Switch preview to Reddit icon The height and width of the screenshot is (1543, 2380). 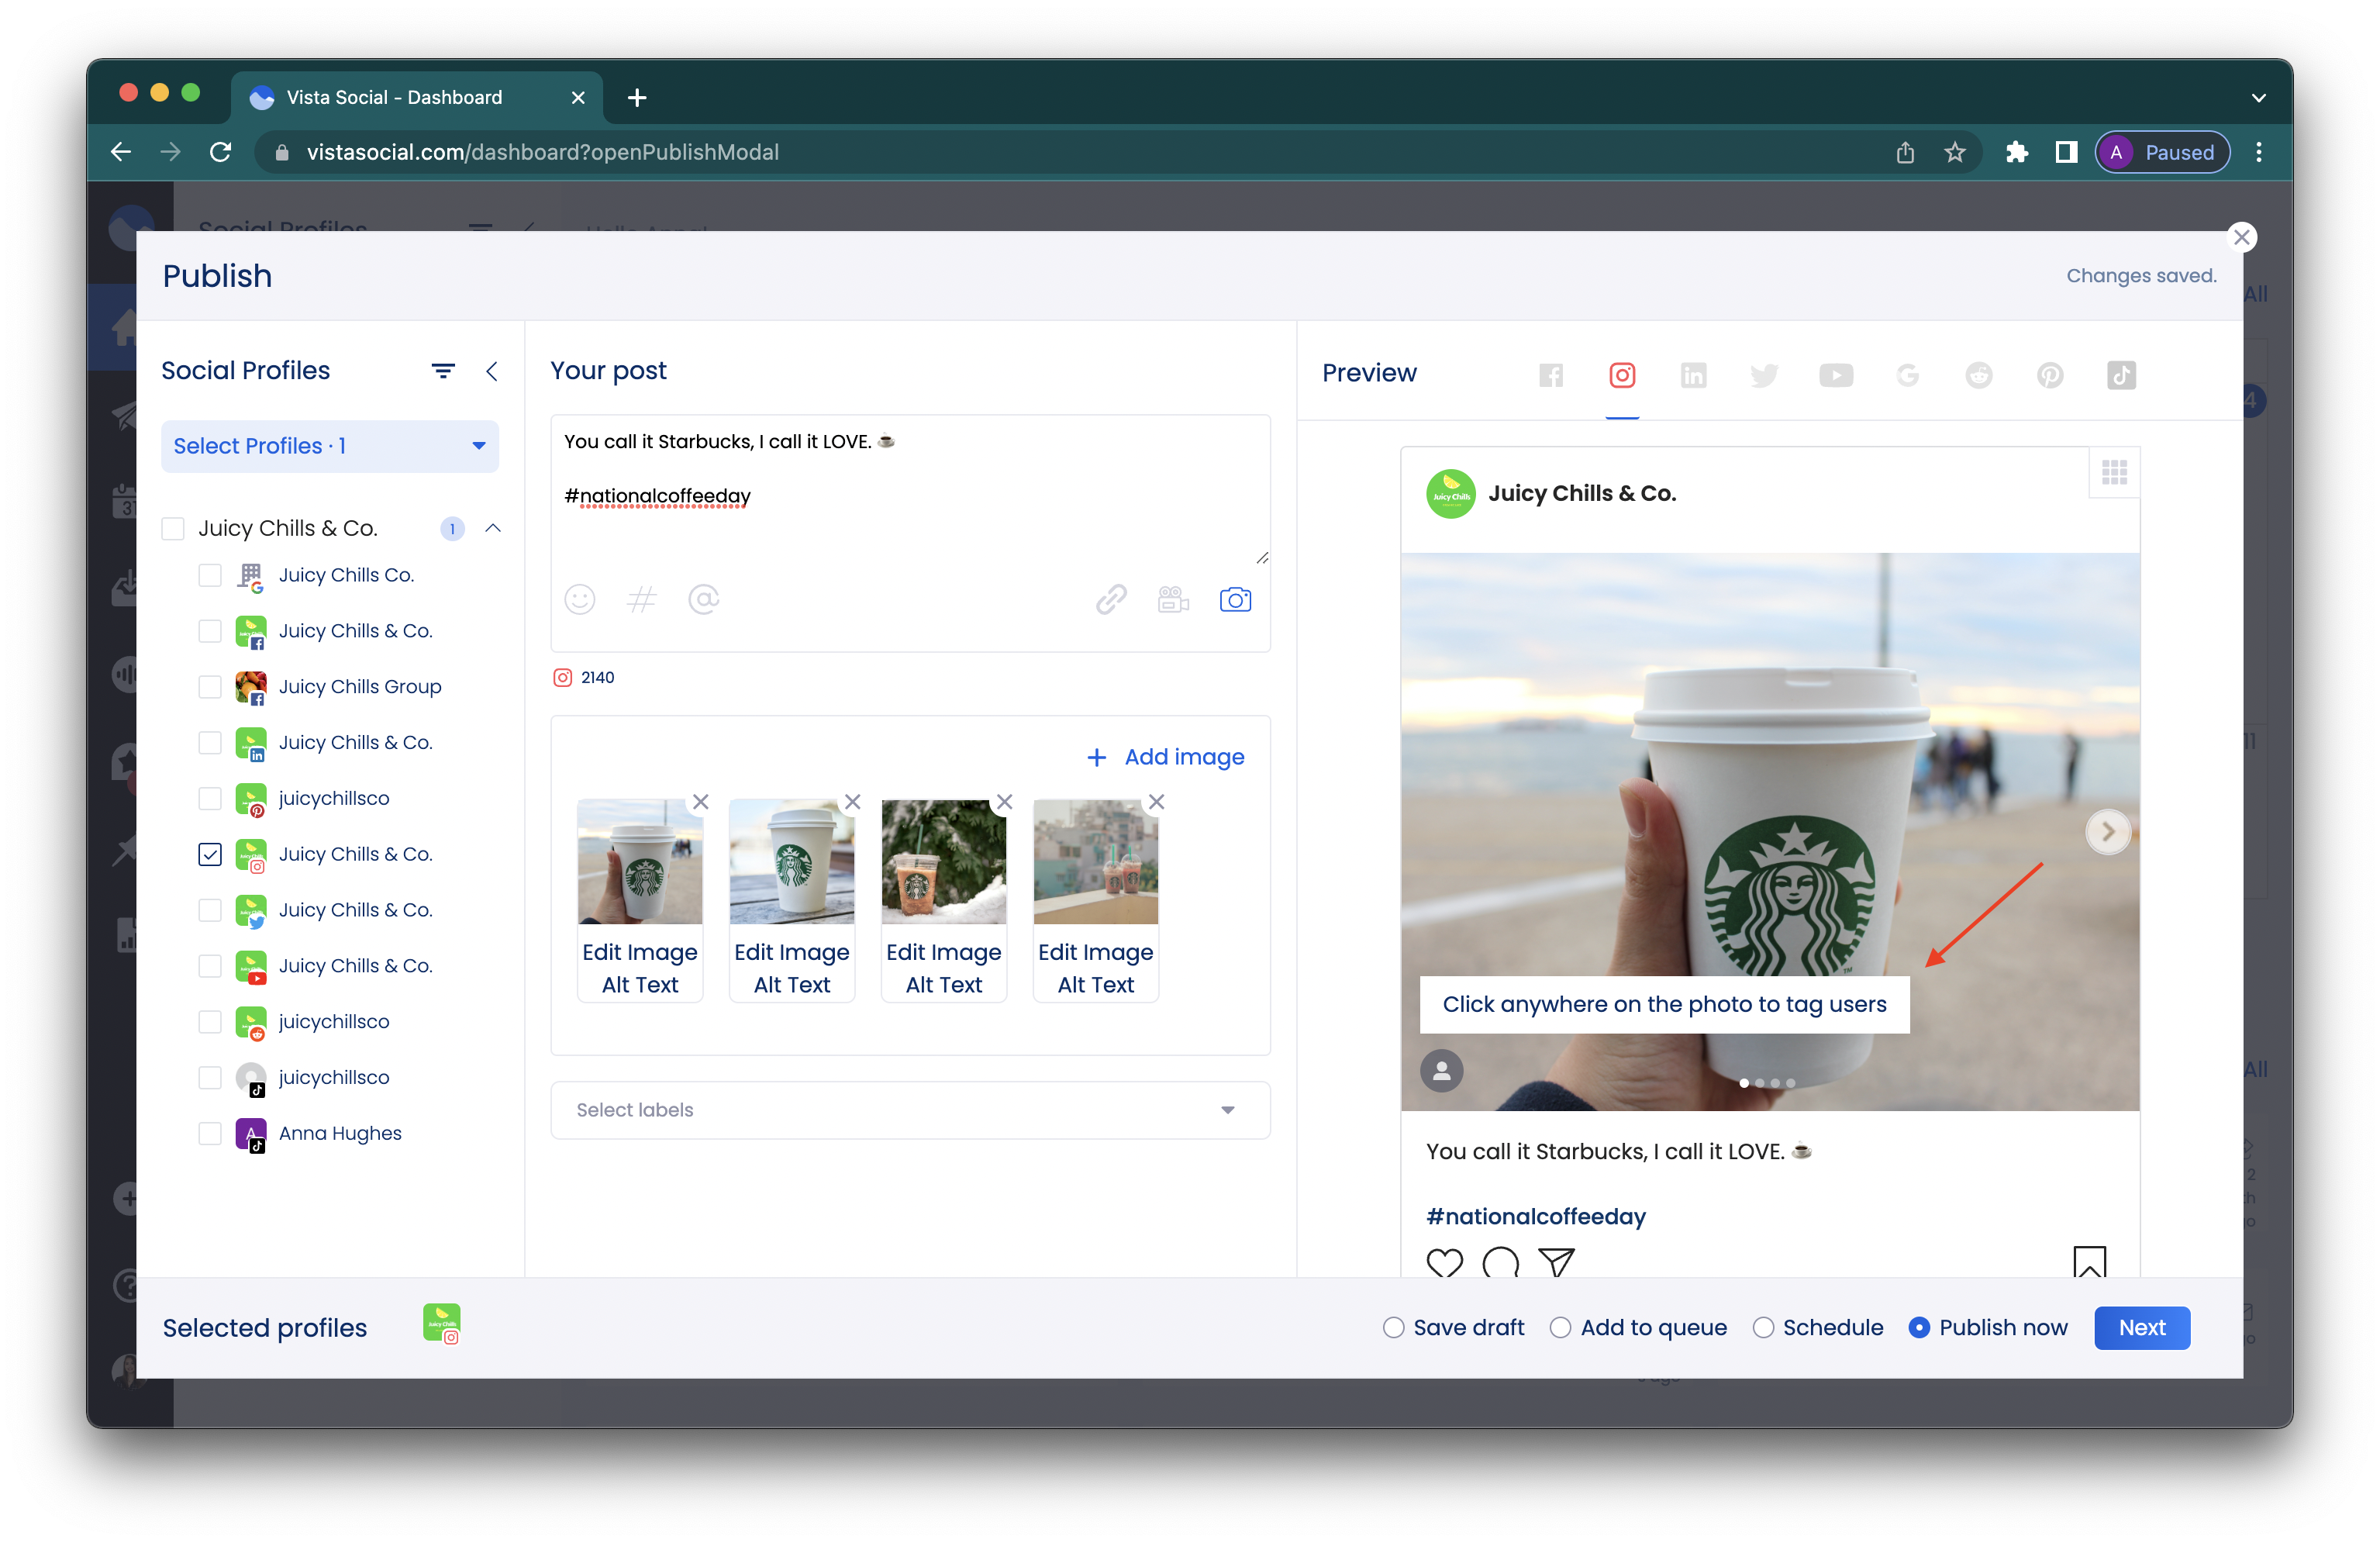(x=1978, y=375)
